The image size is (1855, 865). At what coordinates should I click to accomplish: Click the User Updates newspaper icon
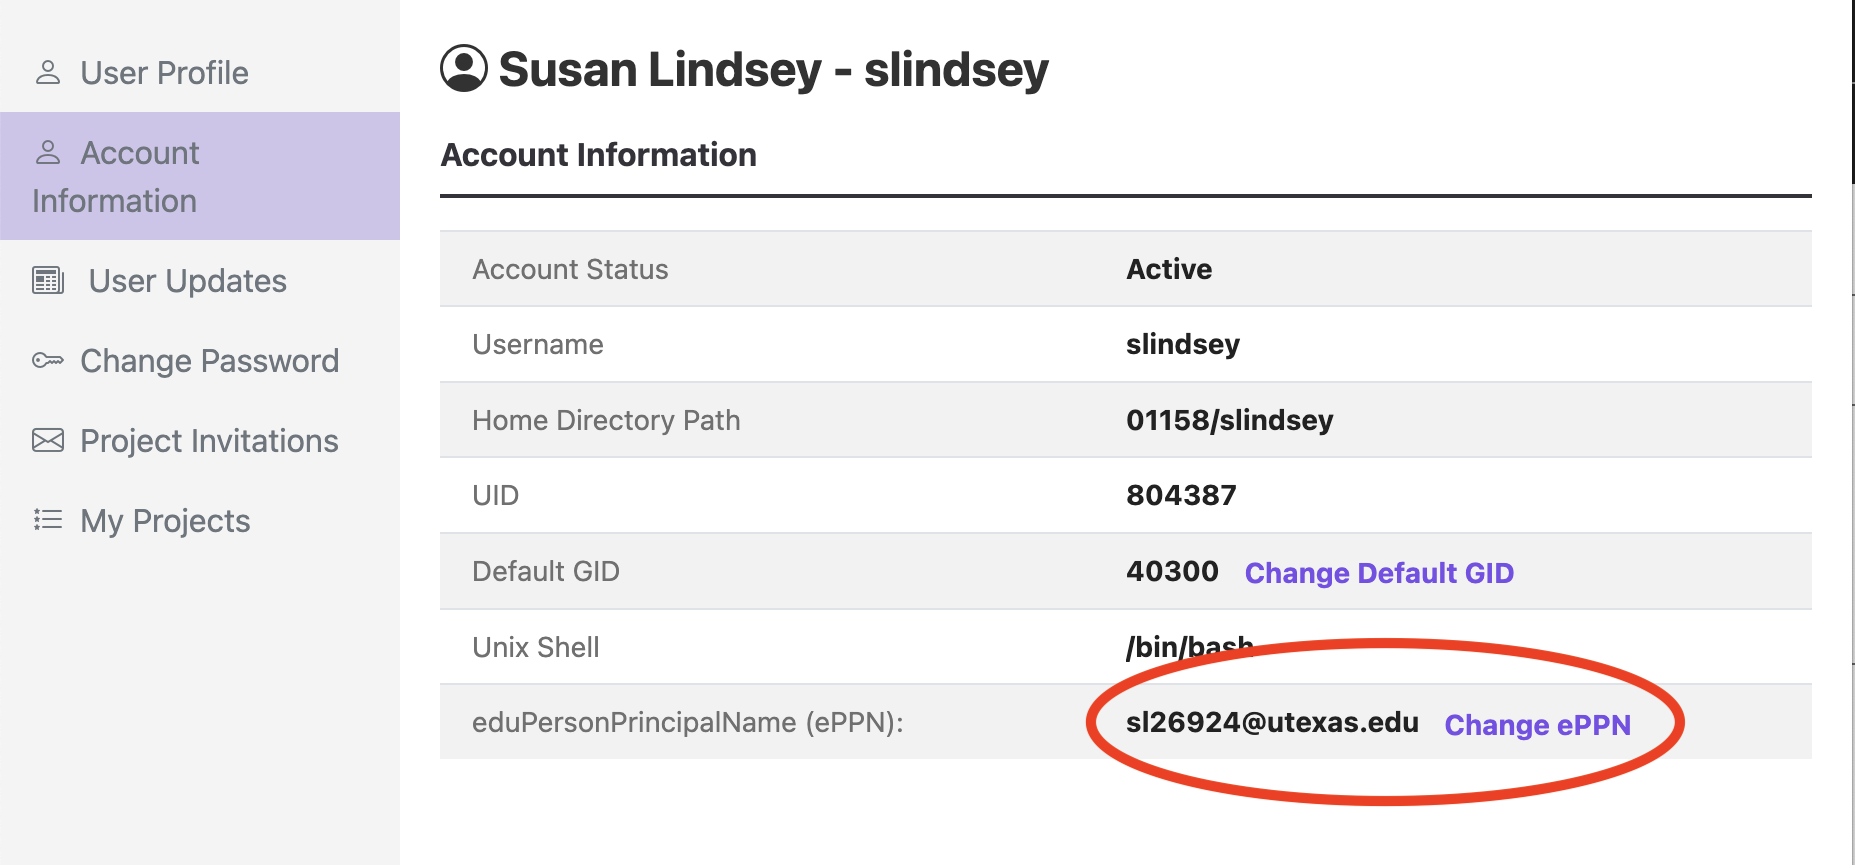click(48, 281)
